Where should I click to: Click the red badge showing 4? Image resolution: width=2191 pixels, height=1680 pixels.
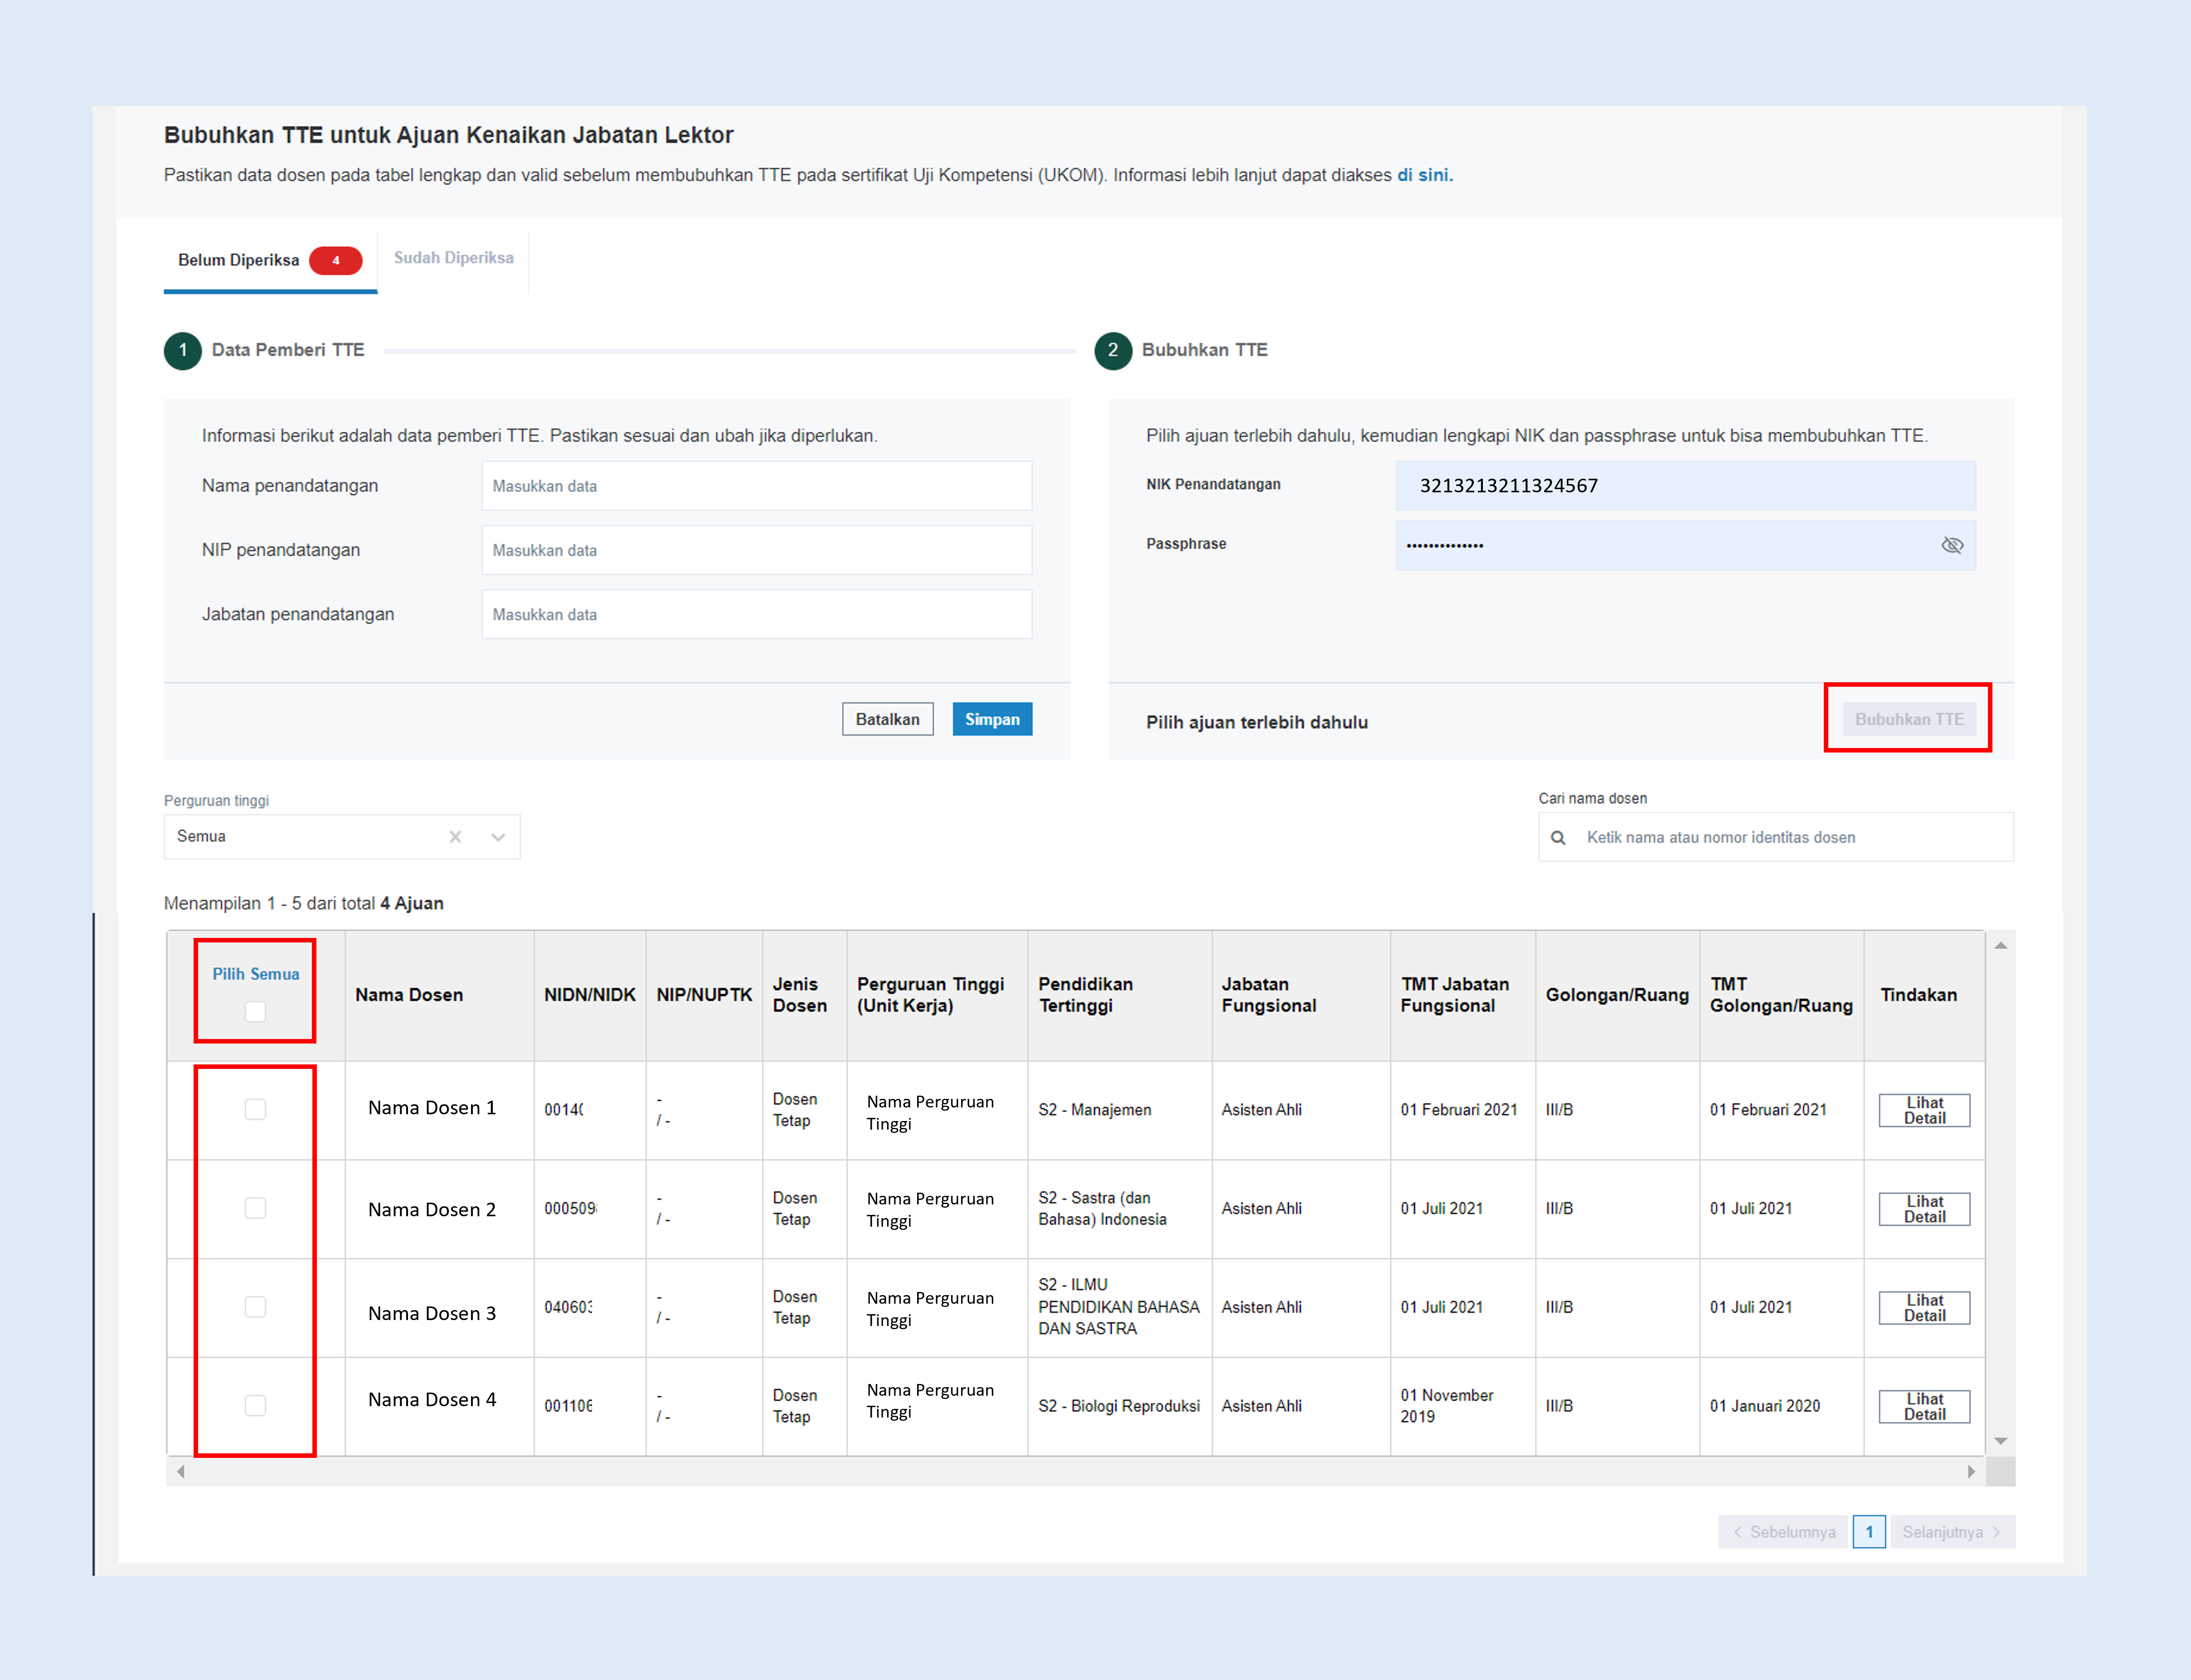click(336, 260)
